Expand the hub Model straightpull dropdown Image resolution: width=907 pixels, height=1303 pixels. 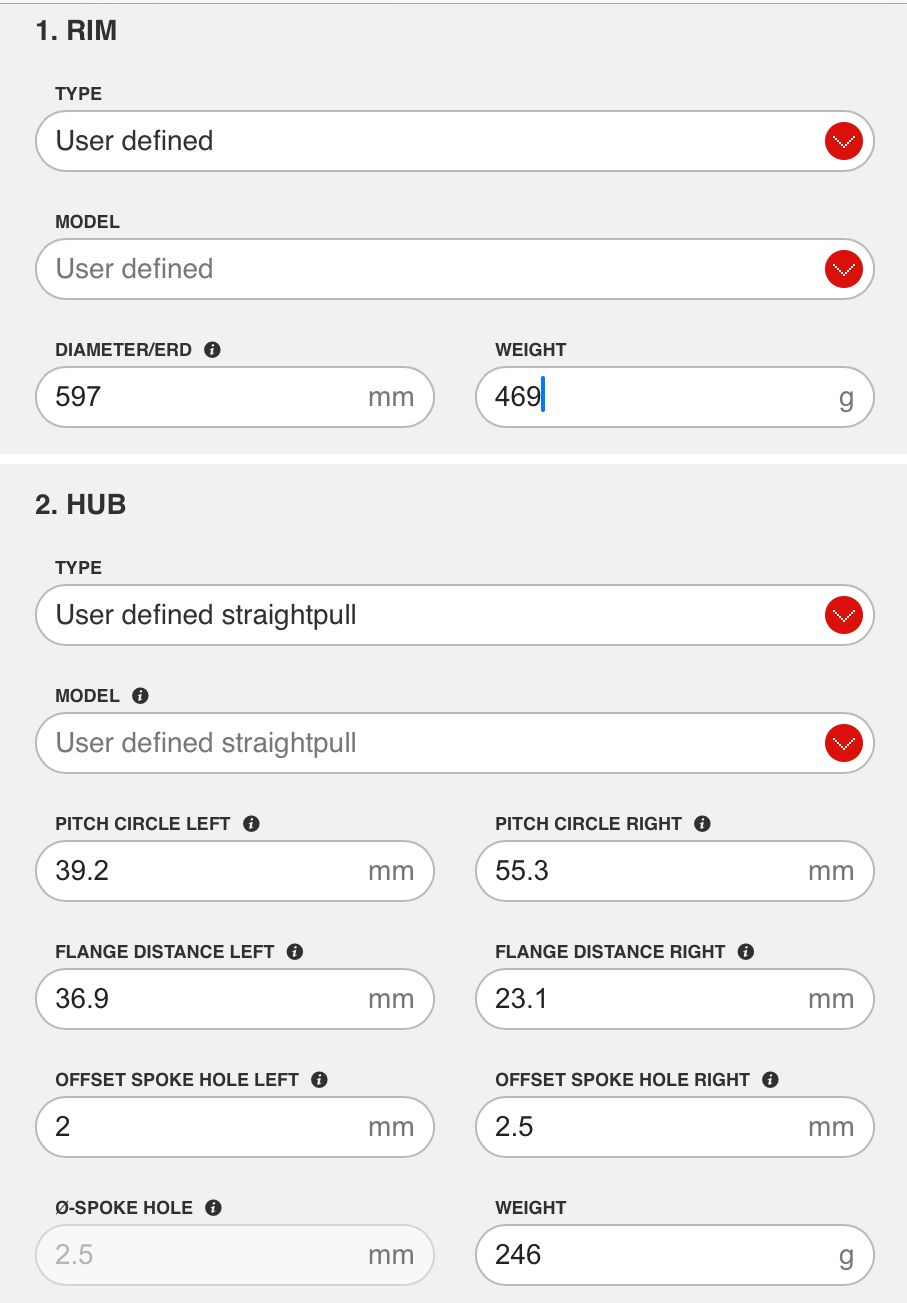point(844,743)
